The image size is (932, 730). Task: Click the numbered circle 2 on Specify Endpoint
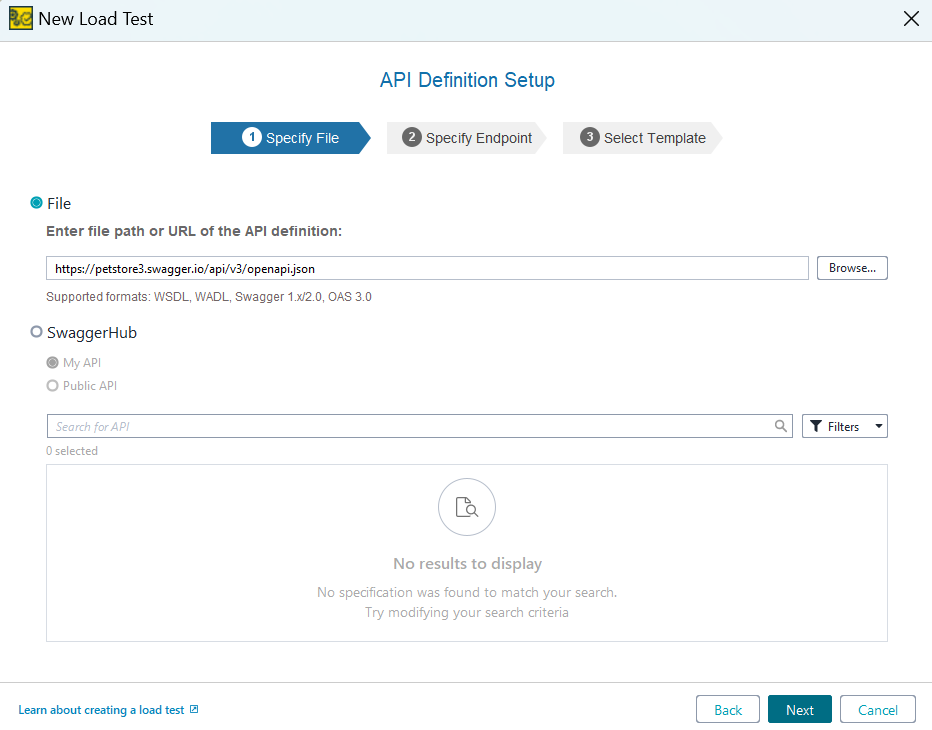[x=412, y=137]
